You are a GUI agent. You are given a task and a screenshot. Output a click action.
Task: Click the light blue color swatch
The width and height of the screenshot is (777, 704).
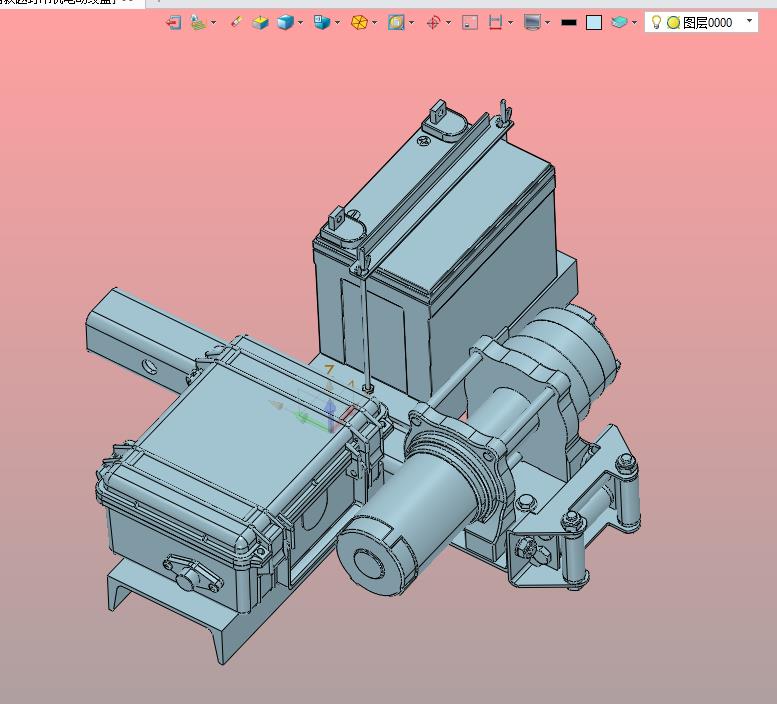point(594,22)
